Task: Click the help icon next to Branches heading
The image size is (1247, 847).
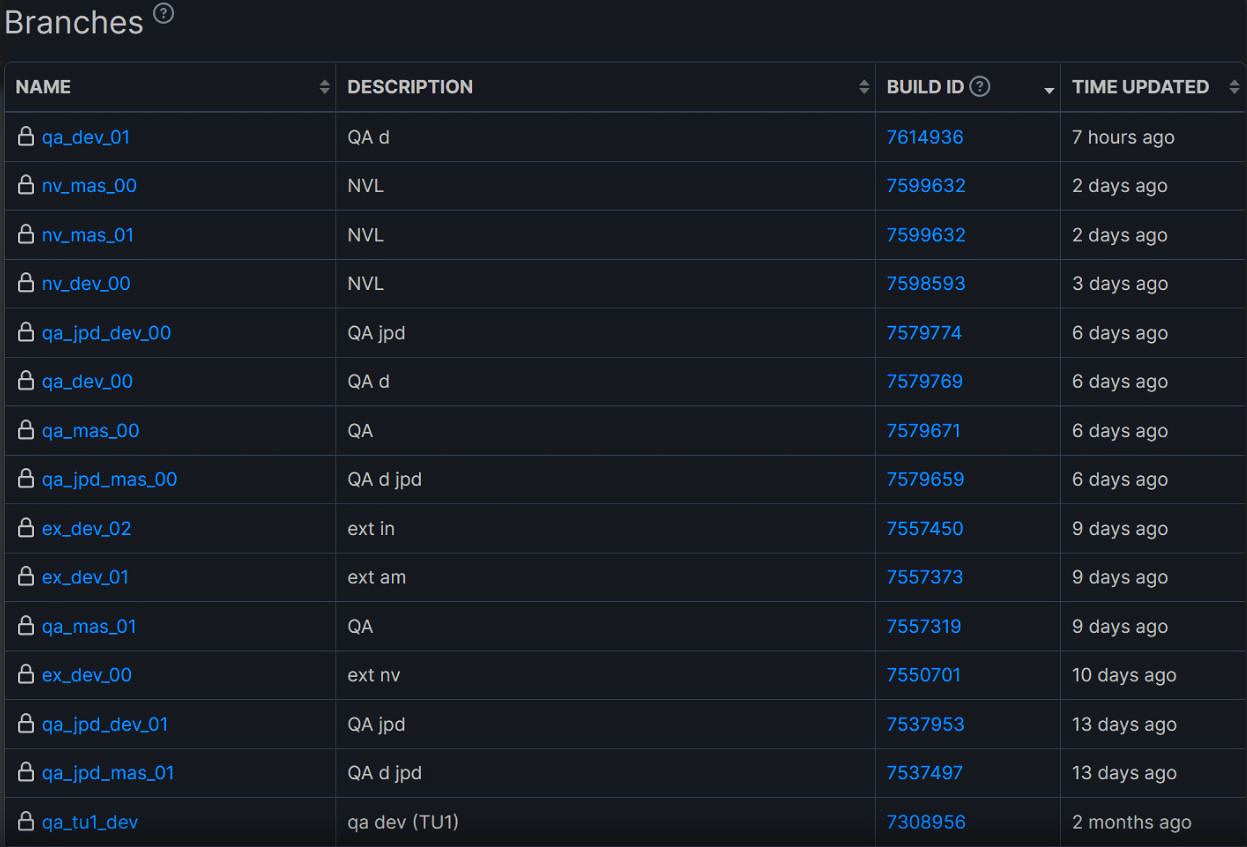Action: [x=163, y=14]
